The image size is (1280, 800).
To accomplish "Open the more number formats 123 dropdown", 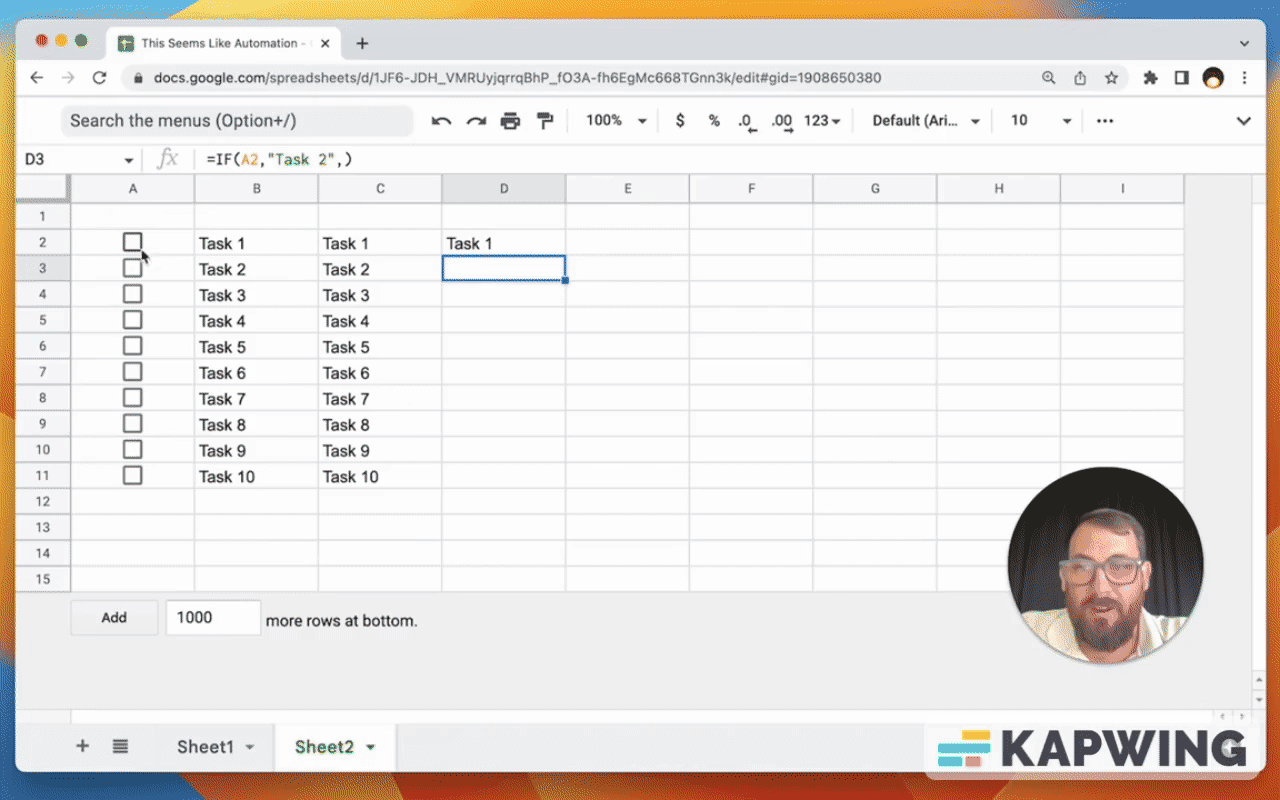I will click(x=822, y=120).
